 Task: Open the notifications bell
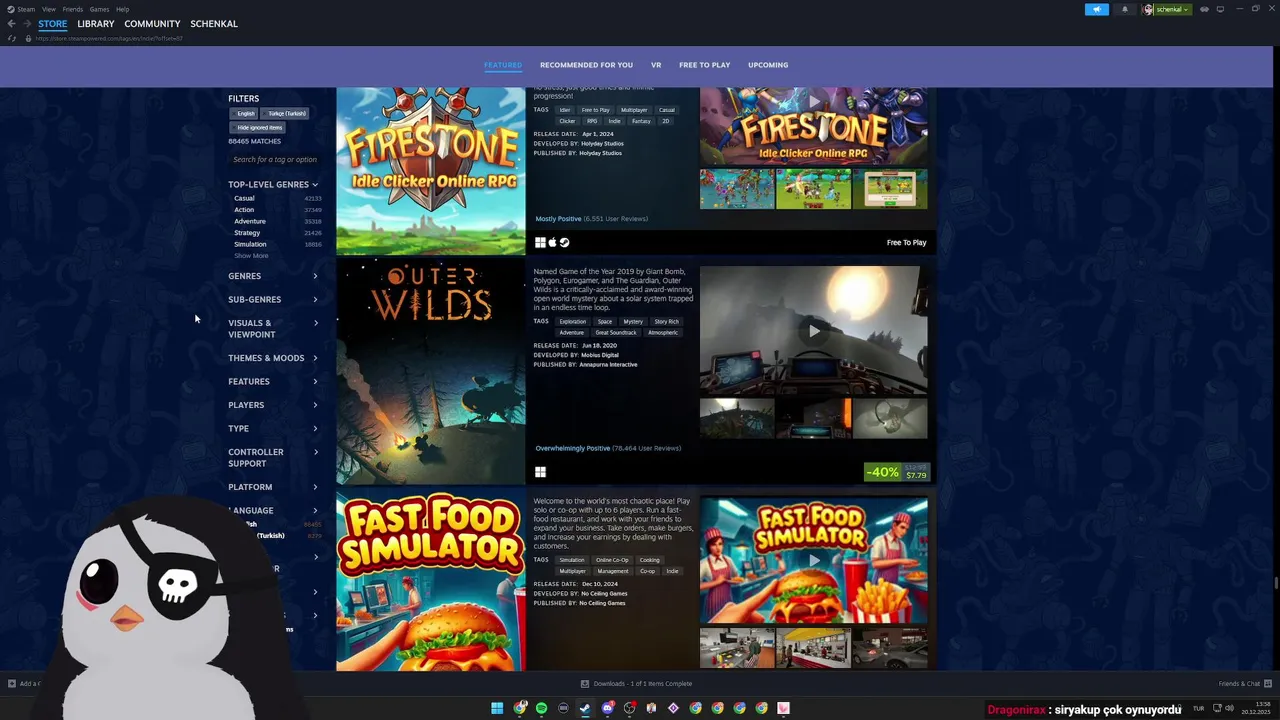(1124, 9)
